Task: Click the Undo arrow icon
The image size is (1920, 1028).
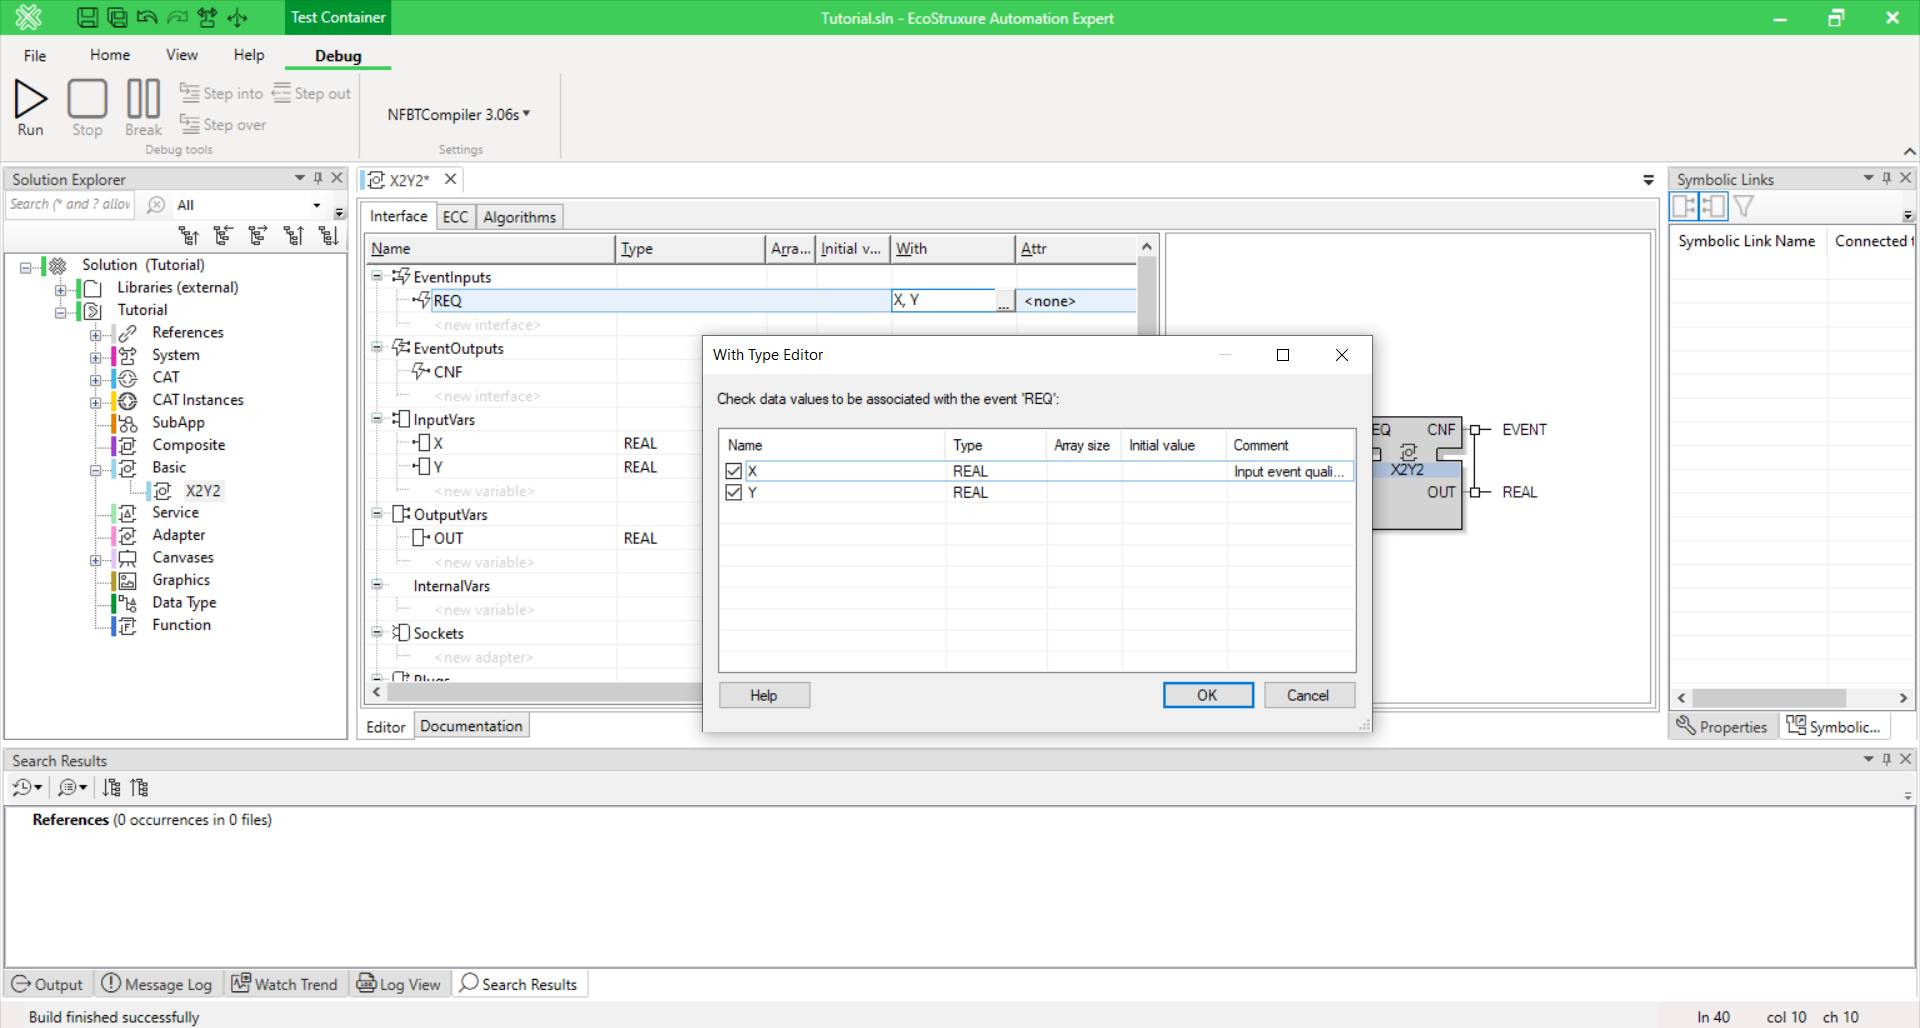Action: (x=147, y=17)
